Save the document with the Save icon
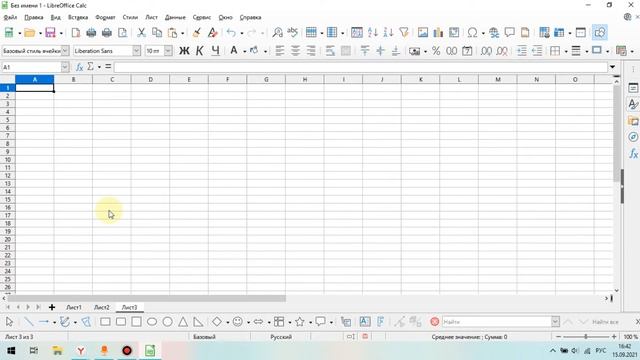 pyautogui.click(x=50, y=33)
